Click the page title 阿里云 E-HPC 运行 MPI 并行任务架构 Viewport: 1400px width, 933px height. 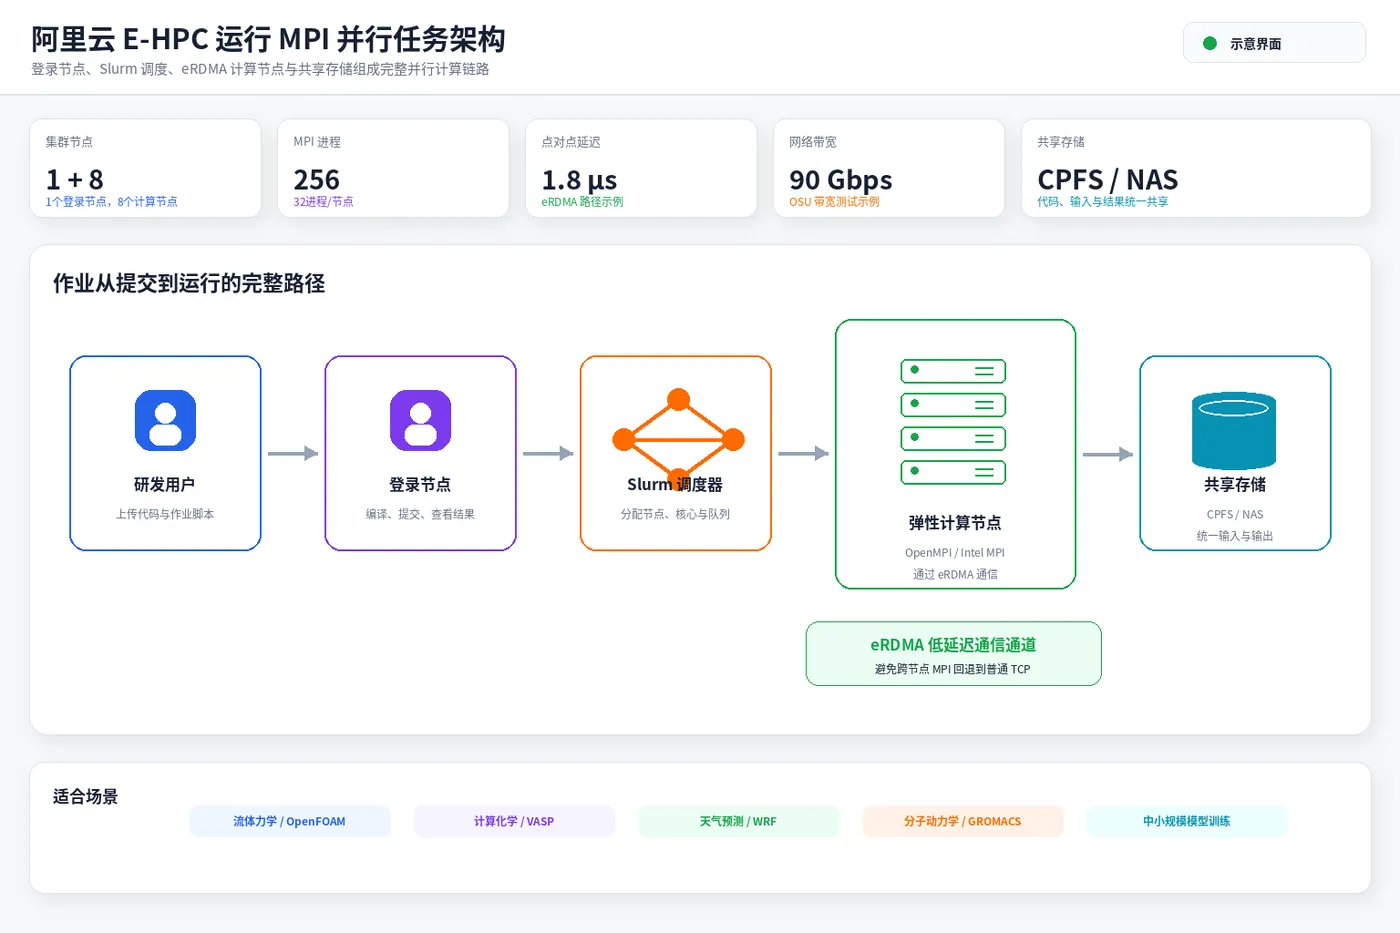click(x=268, y=39)
